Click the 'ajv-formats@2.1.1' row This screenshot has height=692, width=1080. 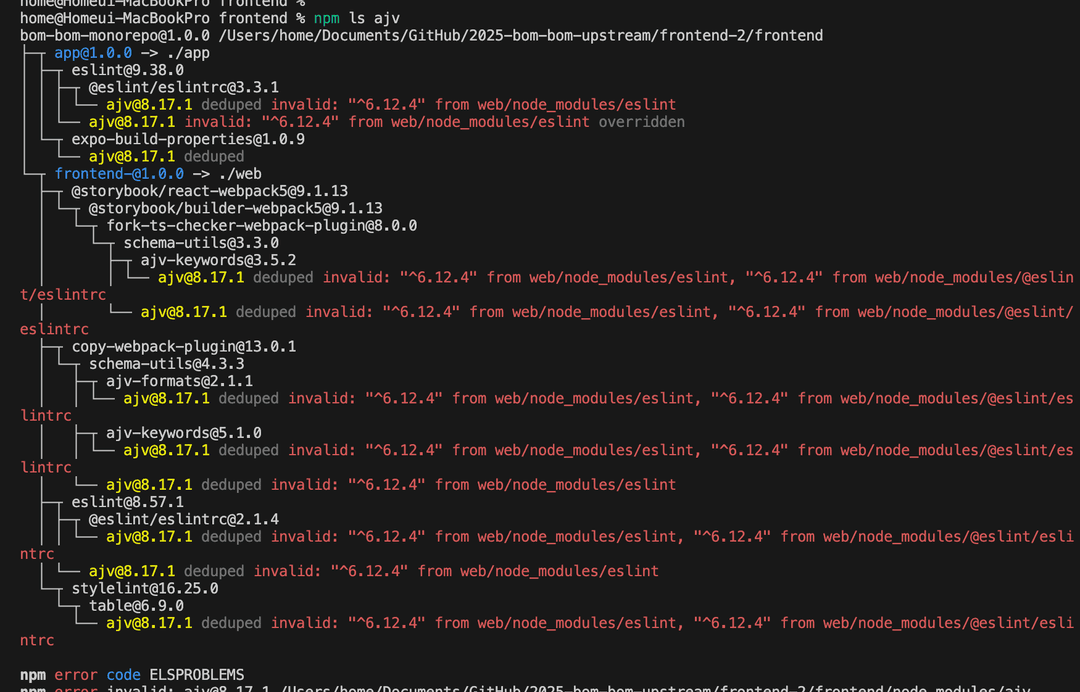pyautogui.click(x=179, y=381)
